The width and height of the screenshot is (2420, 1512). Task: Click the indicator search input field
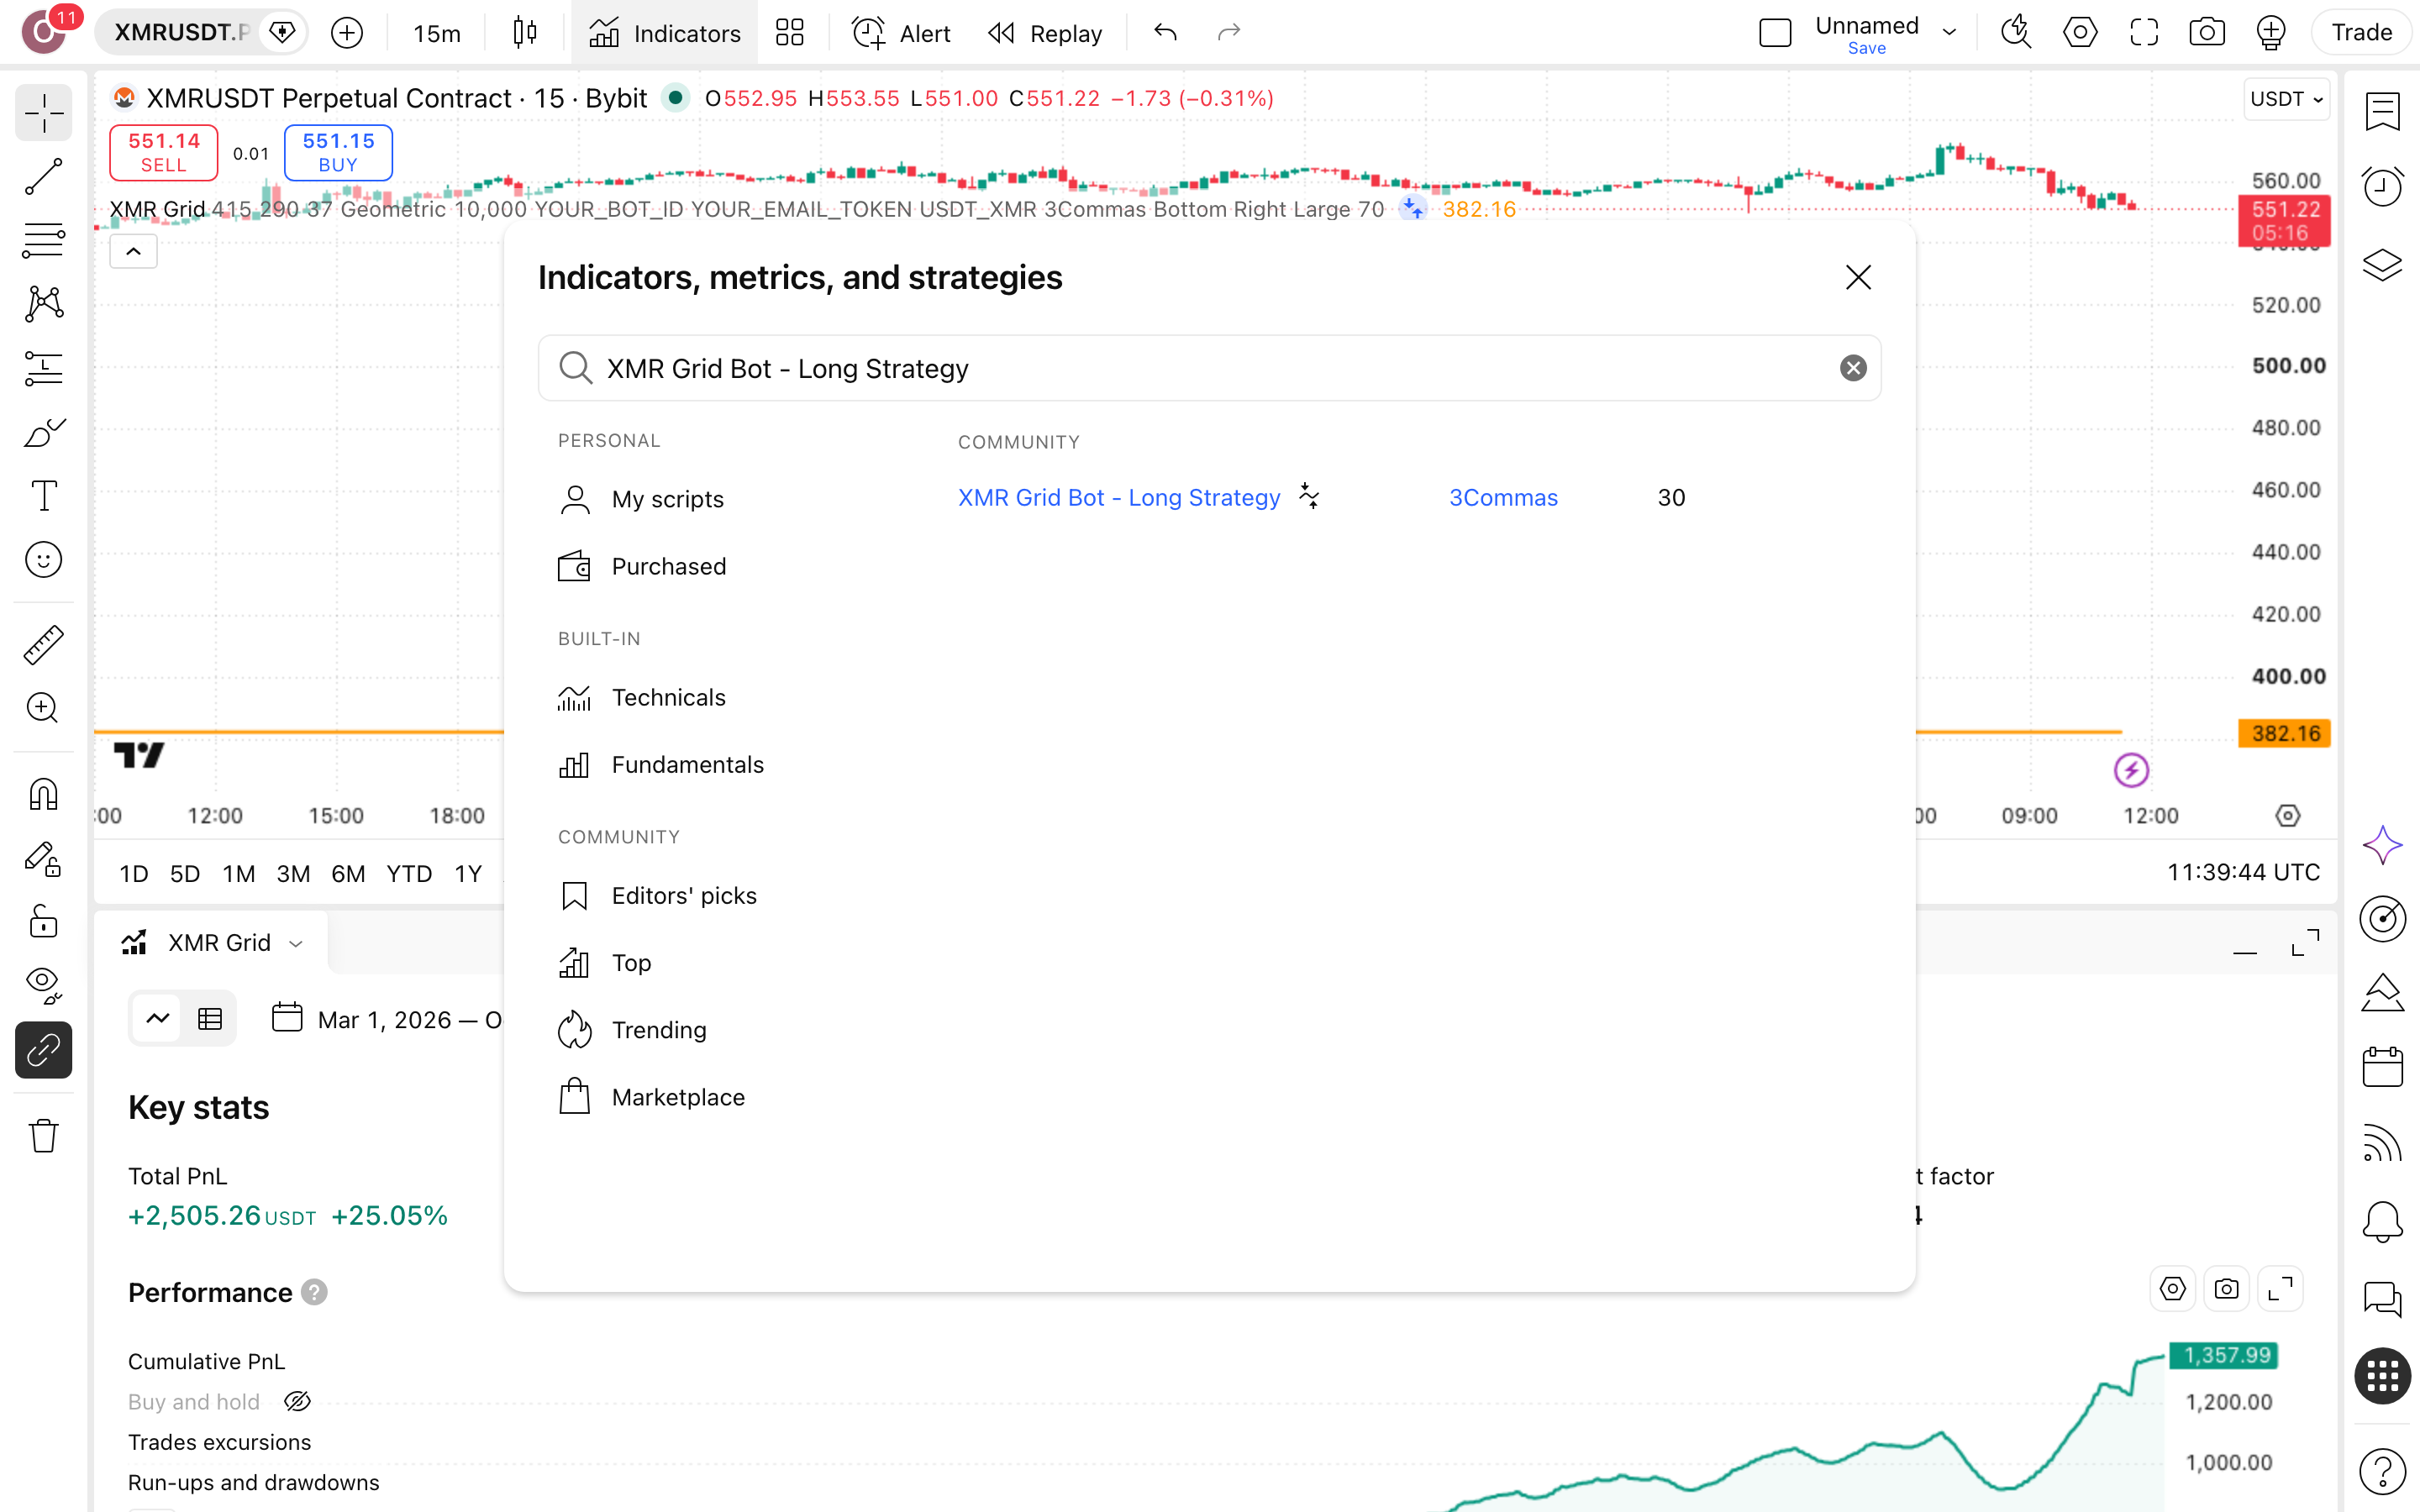click(x=1209, y=369)
